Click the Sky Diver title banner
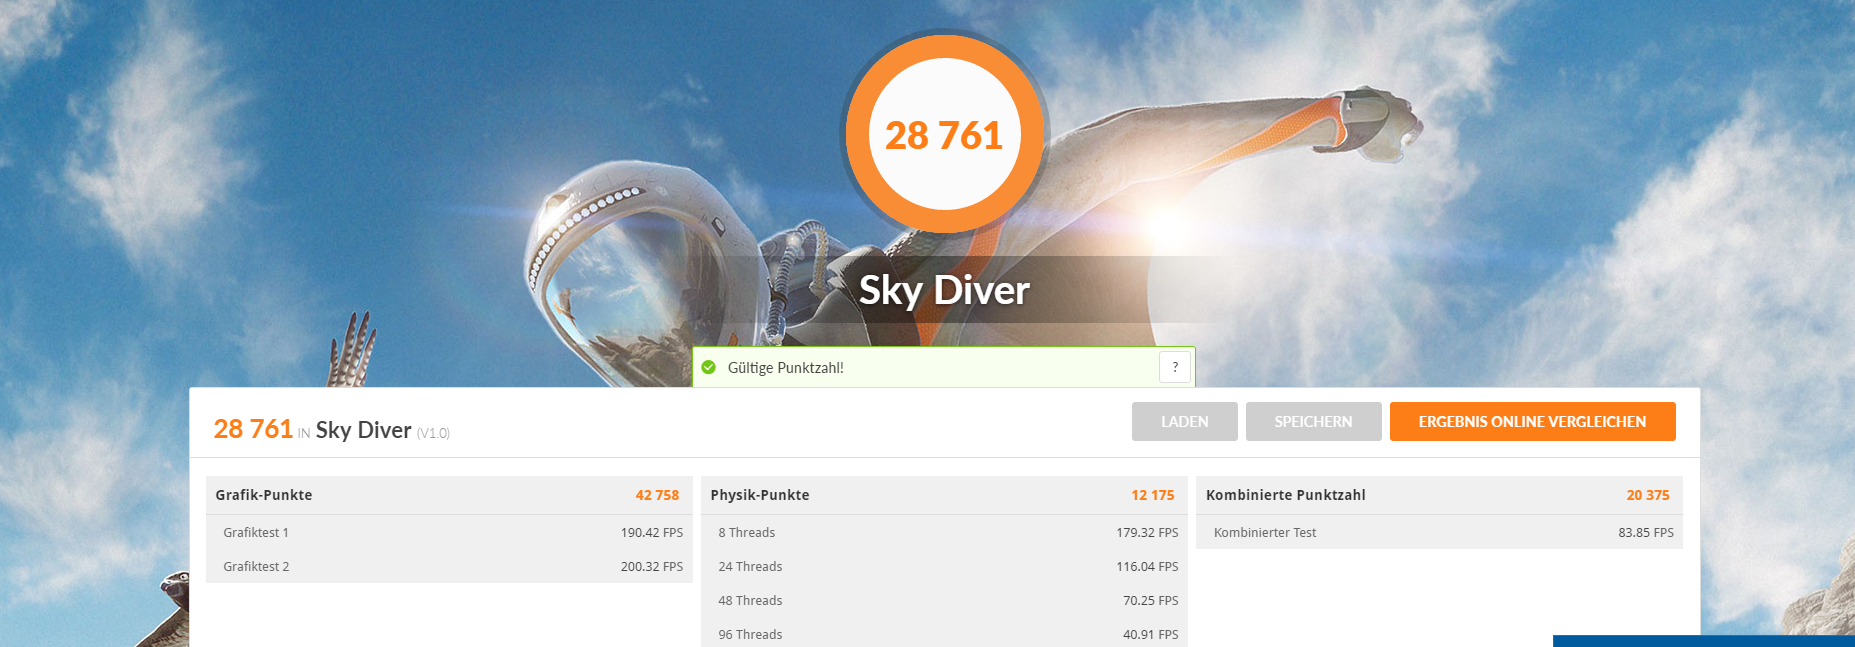Image resolution: width=1855 pixels, height=647 pixels. point(944,290)
